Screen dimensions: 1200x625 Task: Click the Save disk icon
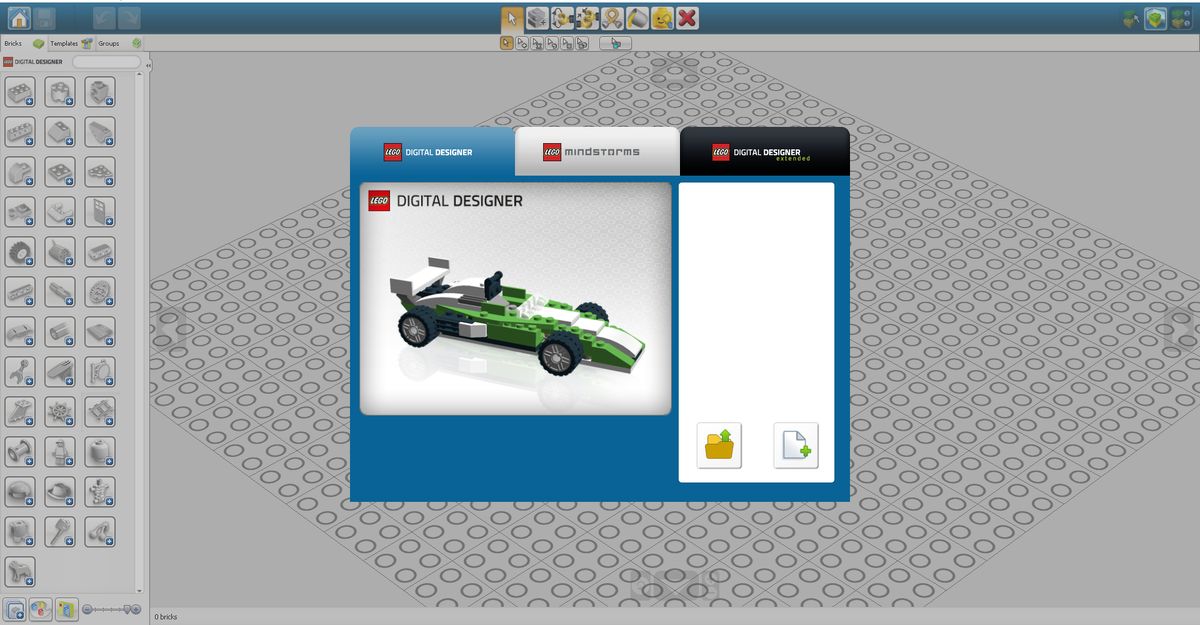pos(44,17)
